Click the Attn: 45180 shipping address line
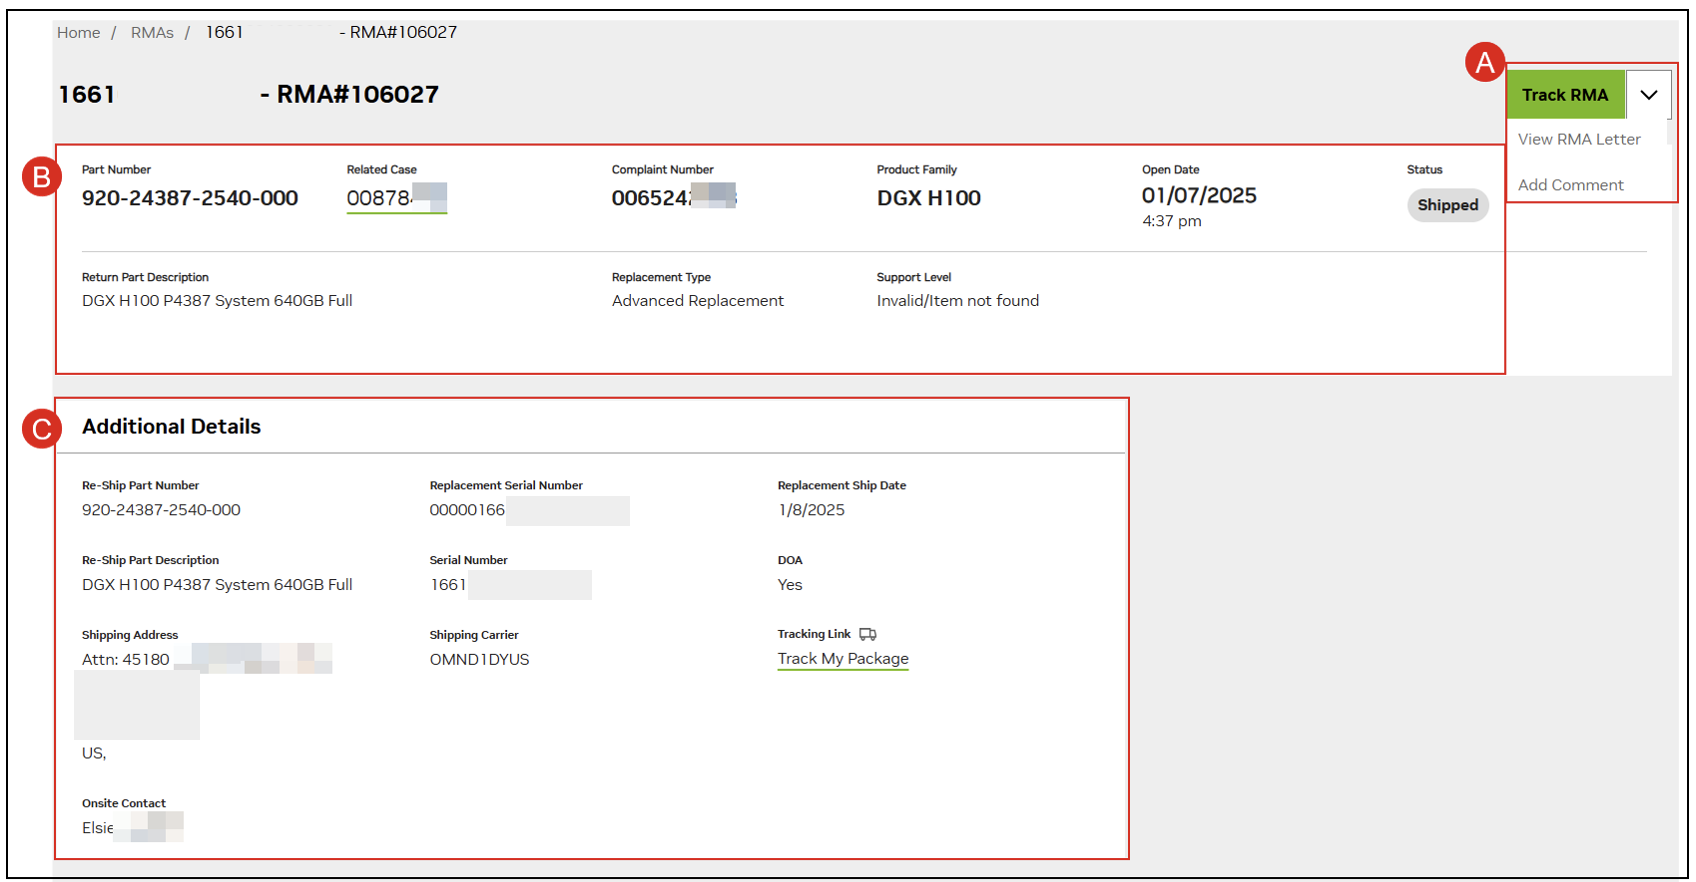 point(126,660)
